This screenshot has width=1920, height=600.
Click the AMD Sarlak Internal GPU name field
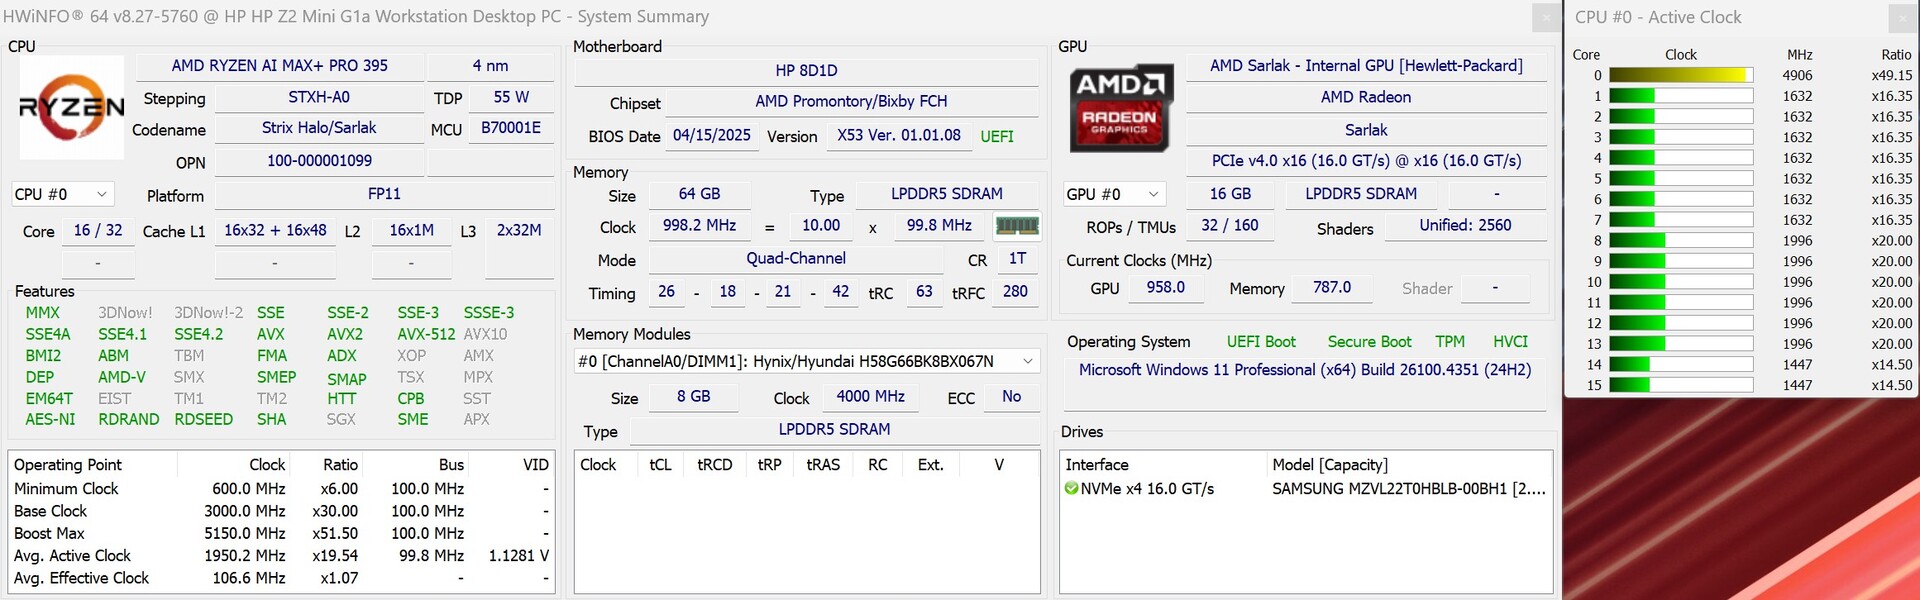point(1366,66)
